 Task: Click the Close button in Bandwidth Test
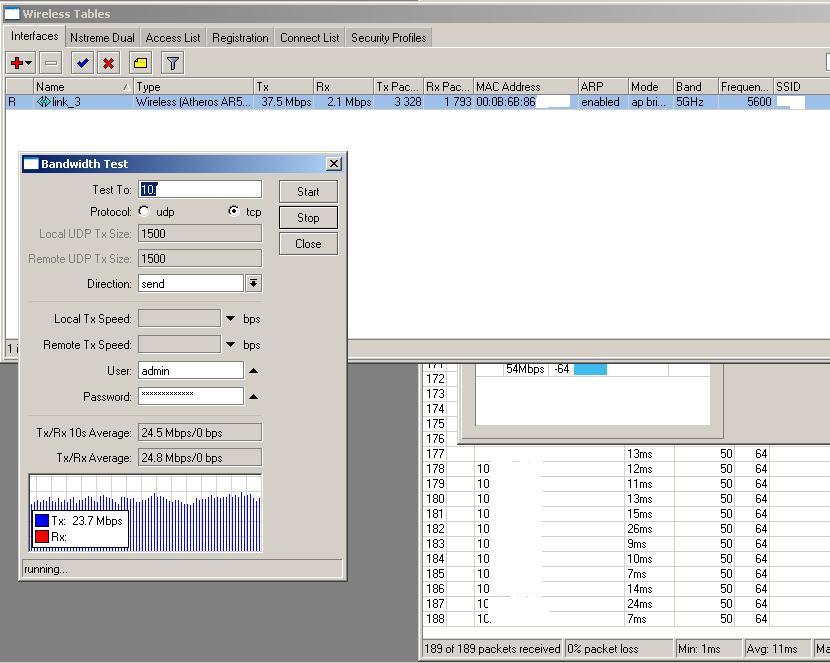click(308, 244)
